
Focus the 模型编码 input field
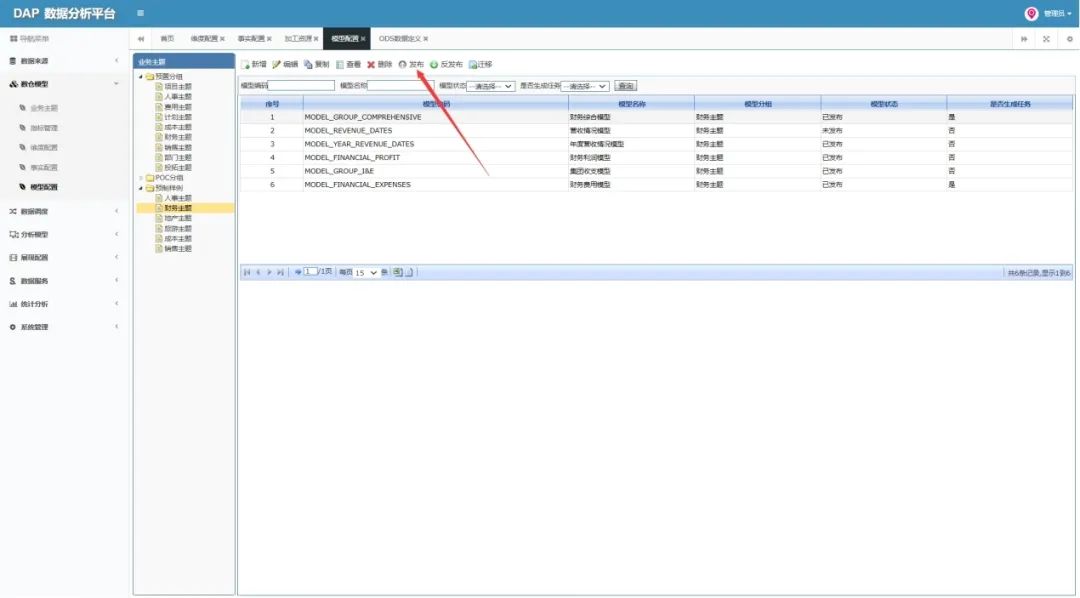point(301,86)
